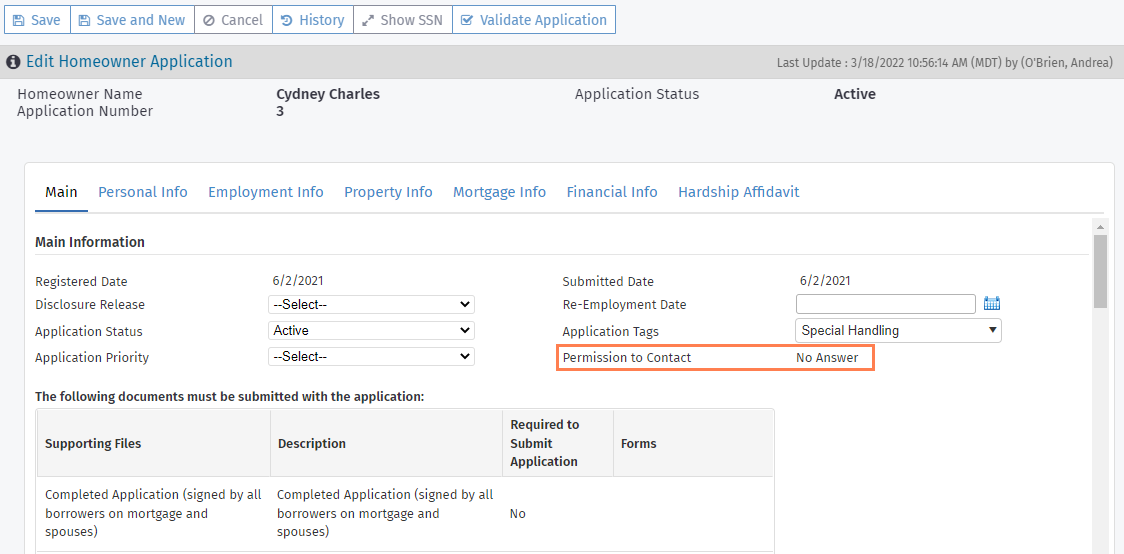
Task: Select the Hardship Affidavit tab
Action: 738,192
